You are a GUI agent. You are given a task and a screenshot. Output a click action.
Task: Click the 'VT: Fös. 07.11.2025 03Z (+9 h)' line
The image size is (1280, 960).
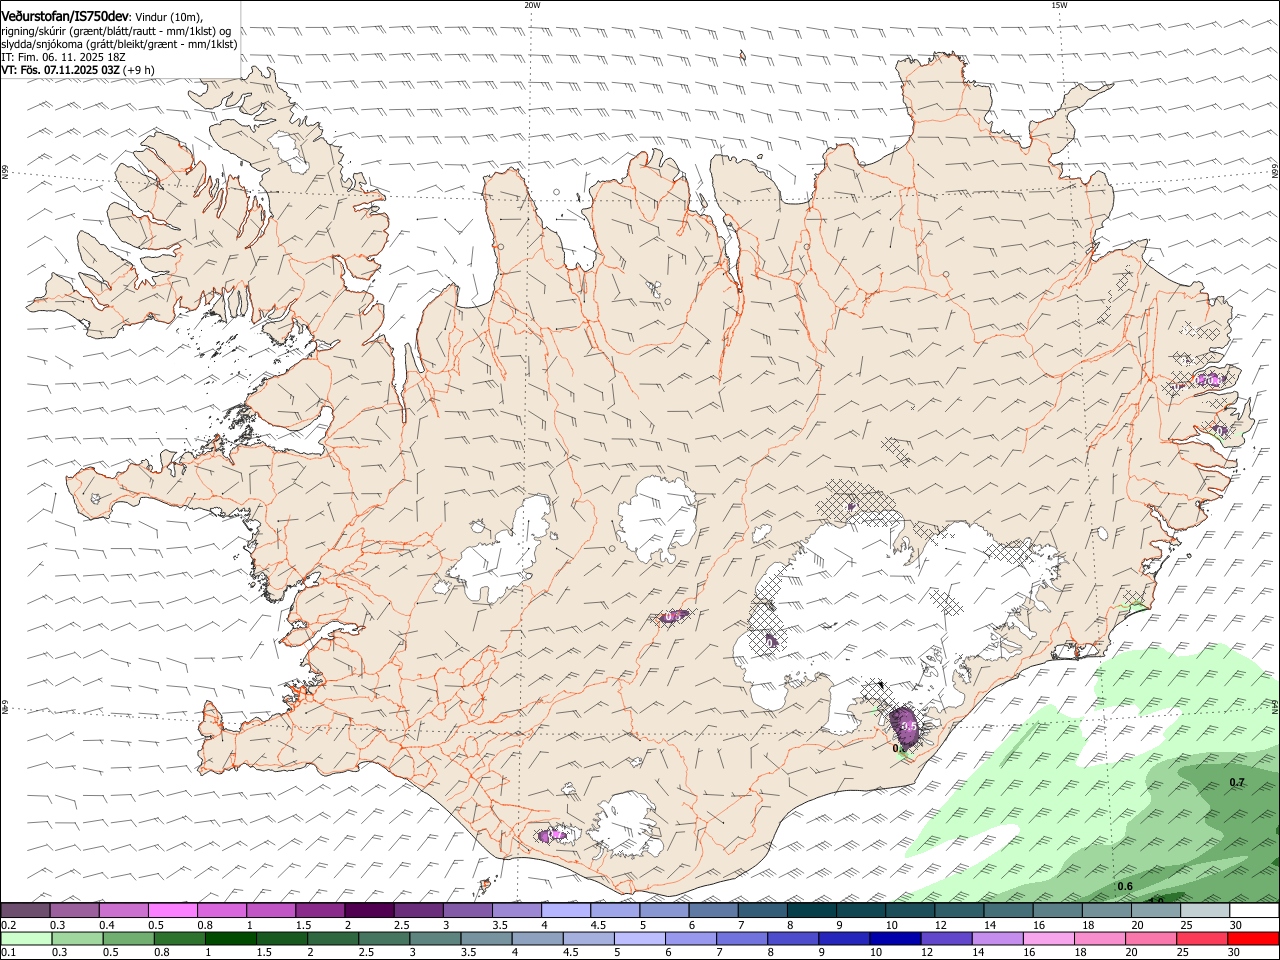click(x=78, y=70)
